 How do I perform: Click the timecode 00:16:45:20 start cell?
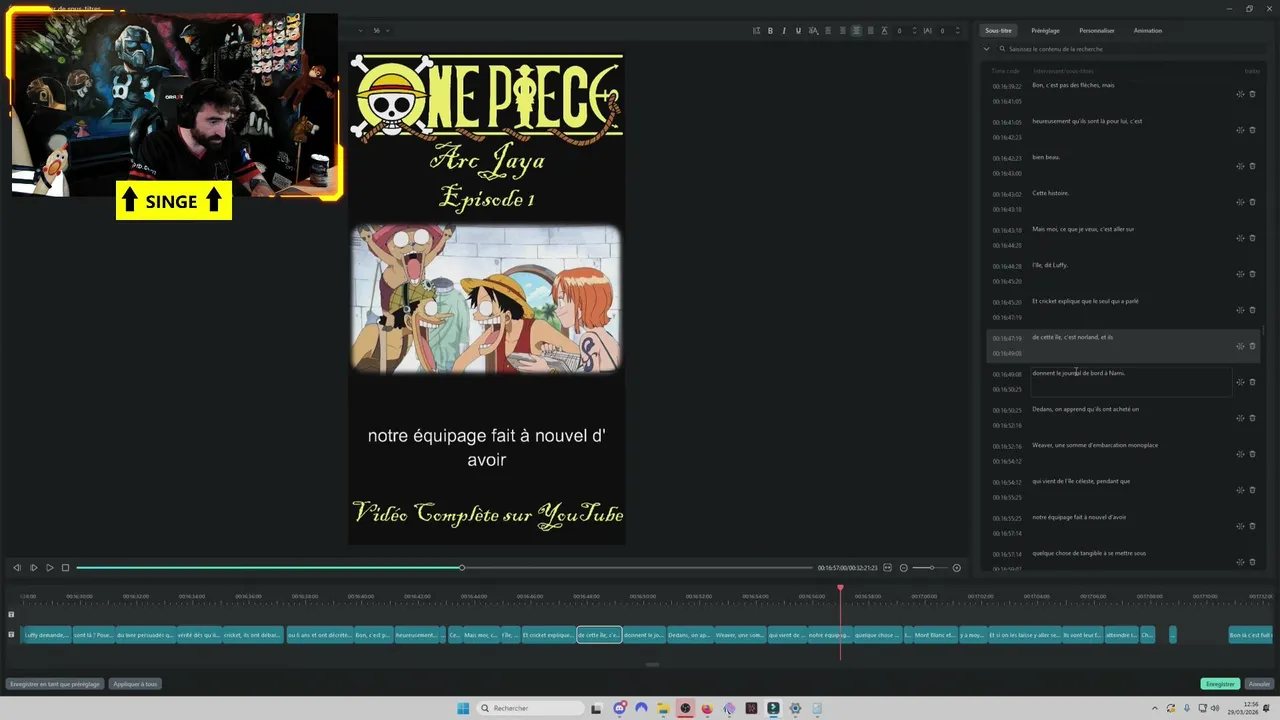coord(1007,302)
